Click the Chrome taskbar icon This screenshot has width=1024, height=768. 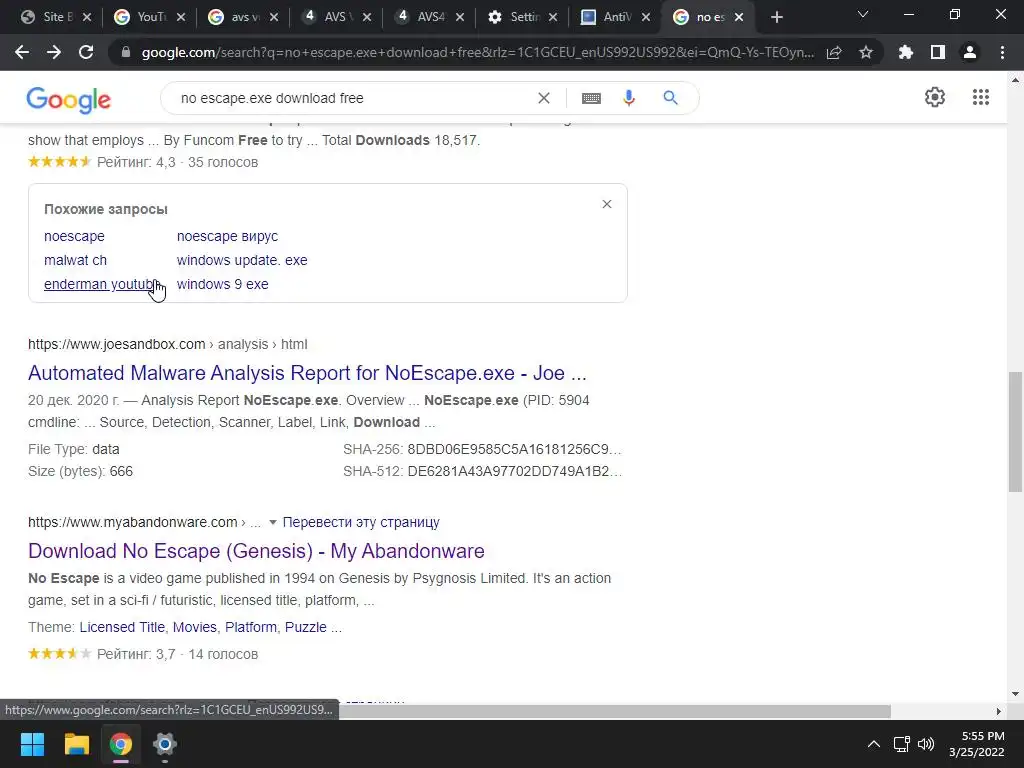[121, 744]
